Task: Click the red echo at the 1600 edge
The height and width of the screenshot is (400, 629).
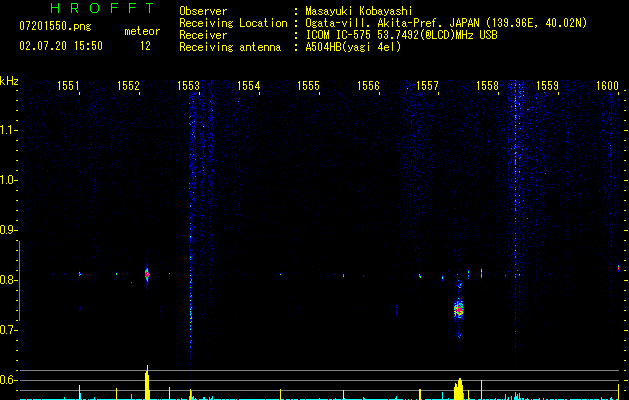Action: [618, 268]
